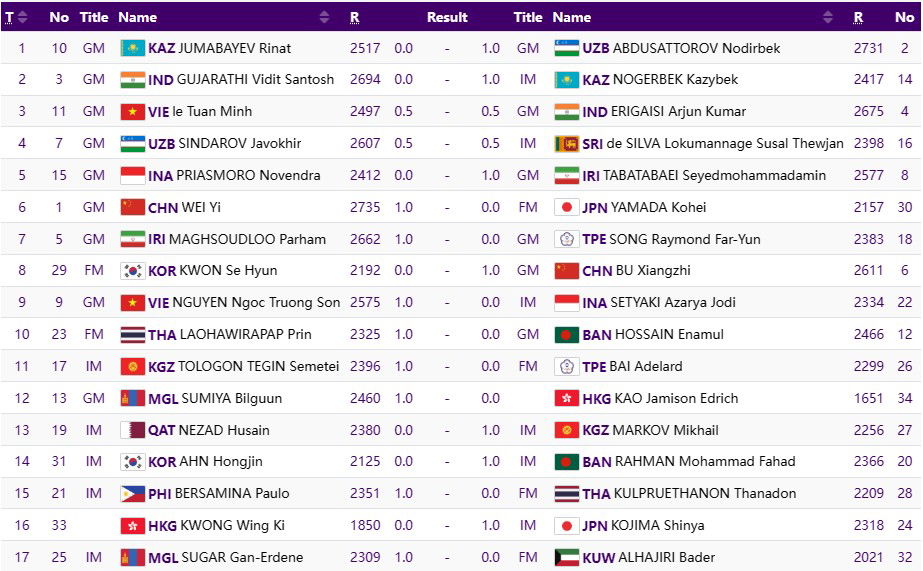Click the Qatar flag next to NEZAD Husain
Image resolution: width=923 pixels, height=571 pixels.
click(x=132, y=430)
